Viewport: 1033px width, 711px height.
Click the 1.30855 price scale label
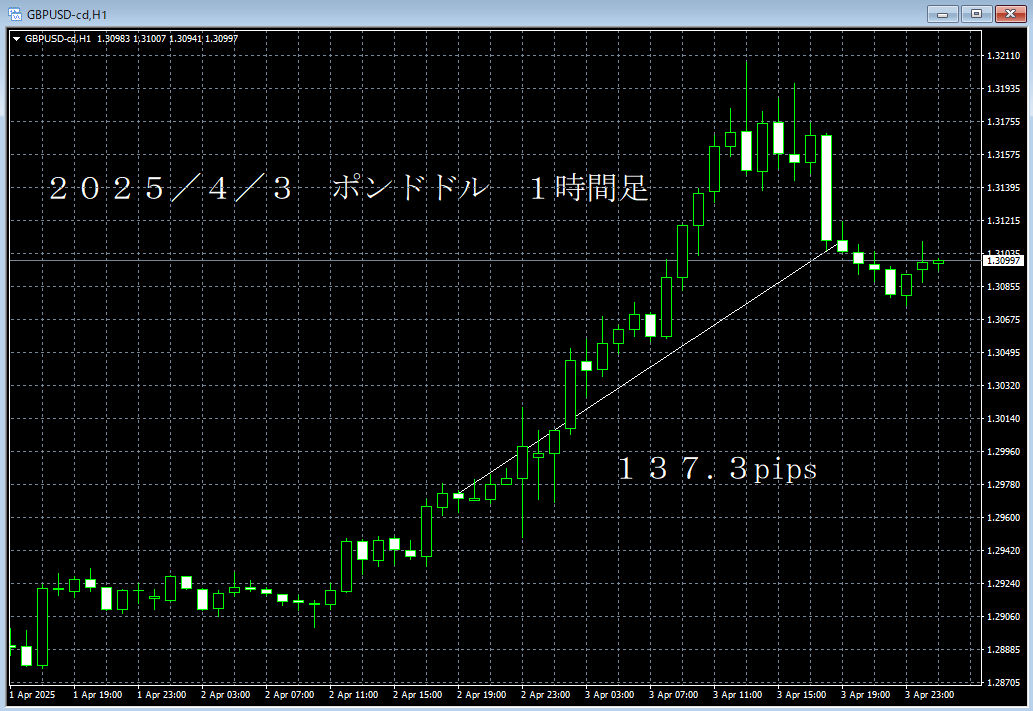(x=1003, y=287)
